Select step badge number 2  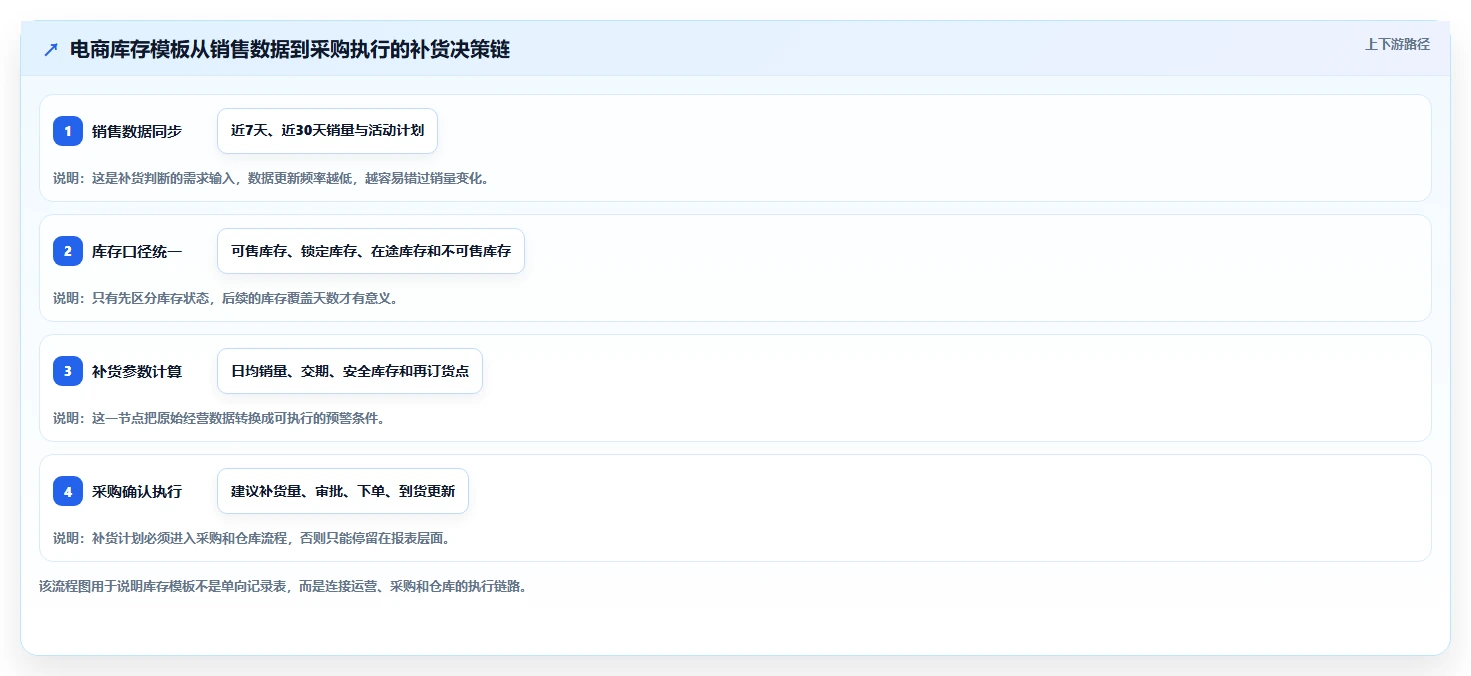(x=68, y=251)
